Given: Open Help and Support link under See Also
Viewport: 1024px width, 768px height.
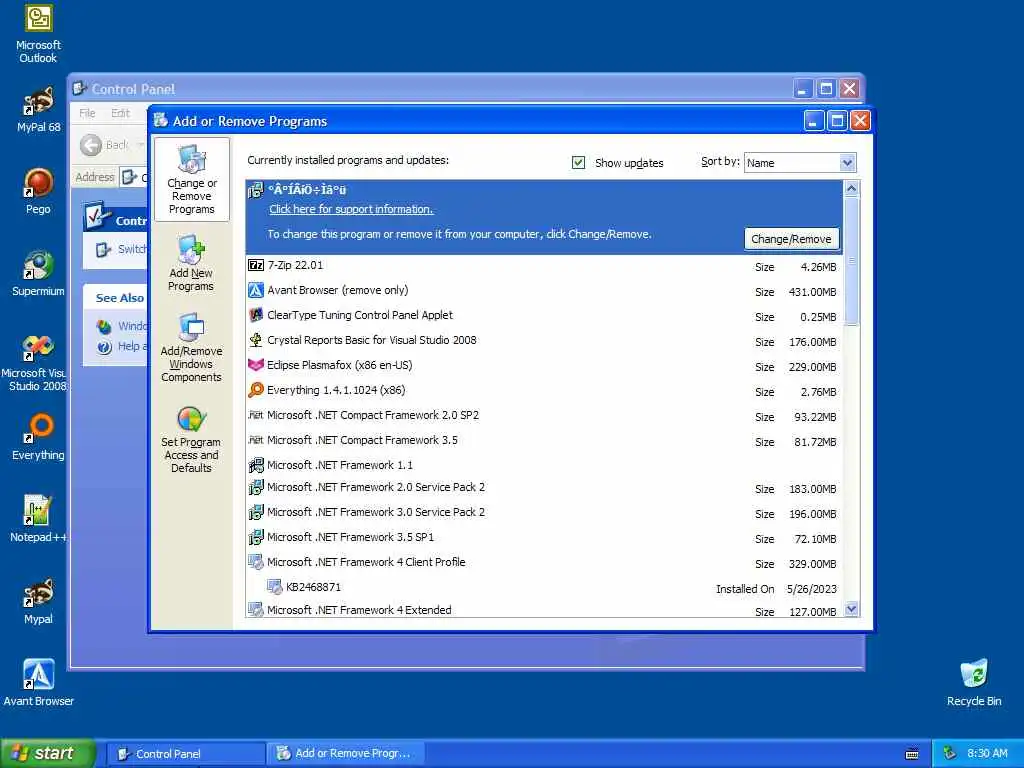Looking at the screenshot, I should [x=123, y=346].
